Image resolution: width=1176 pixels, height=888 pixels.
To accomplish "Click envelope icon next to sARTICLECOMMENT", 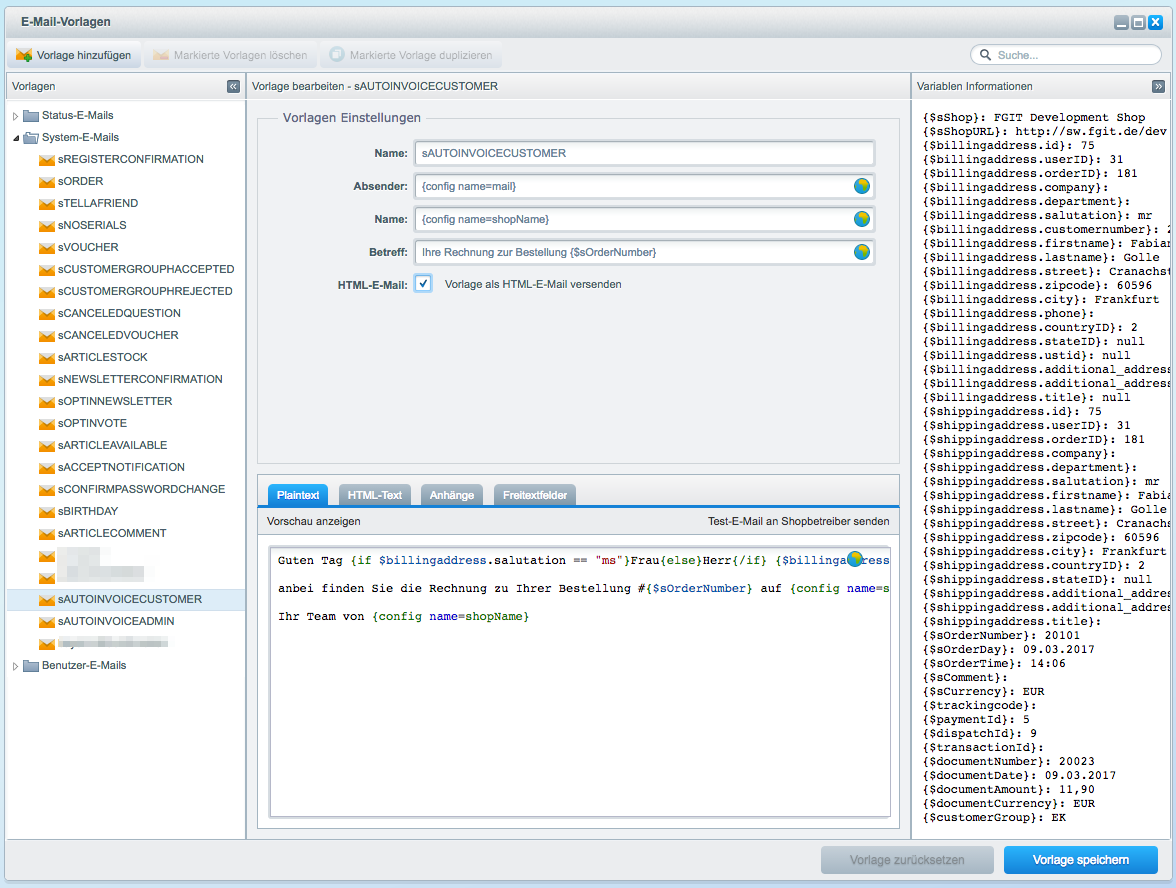I will click(x=46, y=534).
